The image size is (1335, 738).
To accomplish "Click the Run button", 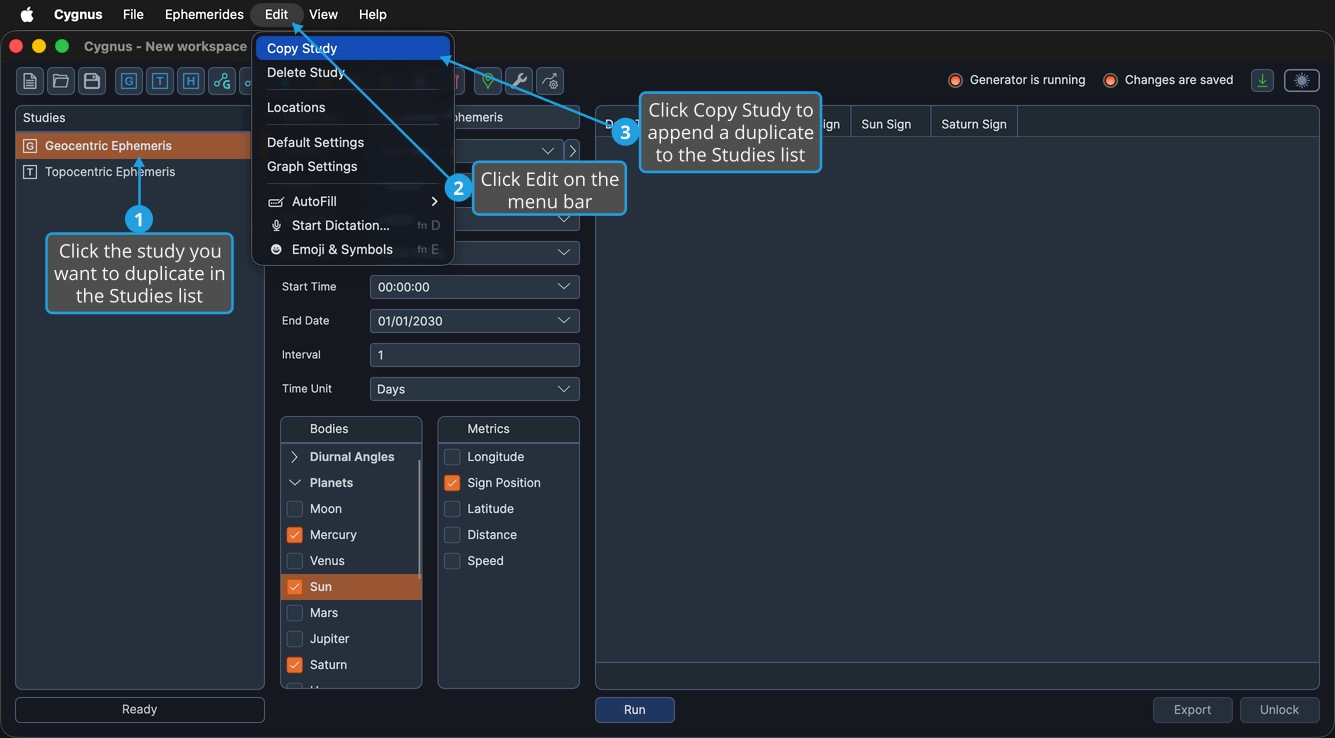I will coord(635,710).
